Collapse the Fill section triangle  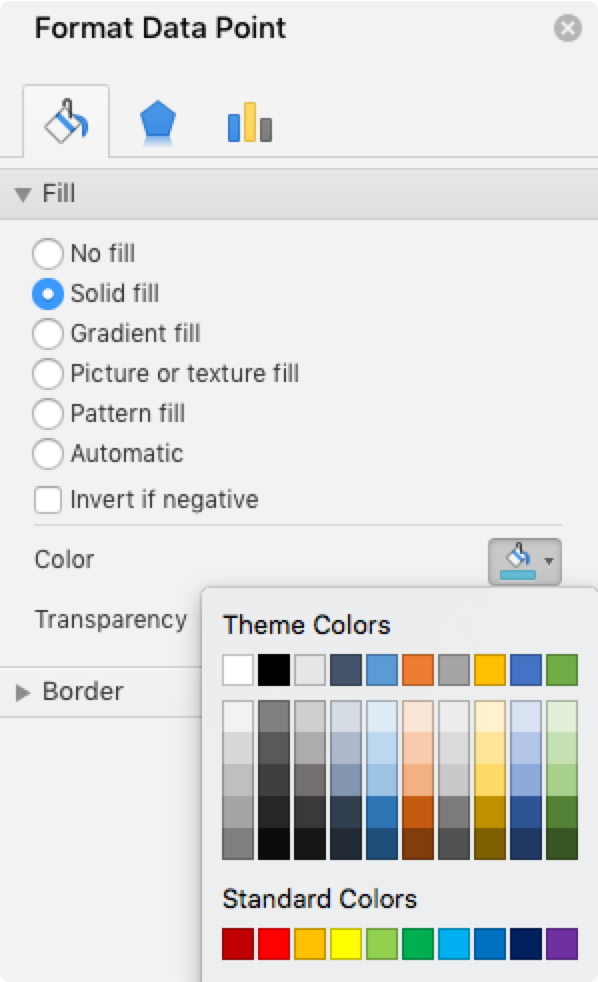[23, 194]
